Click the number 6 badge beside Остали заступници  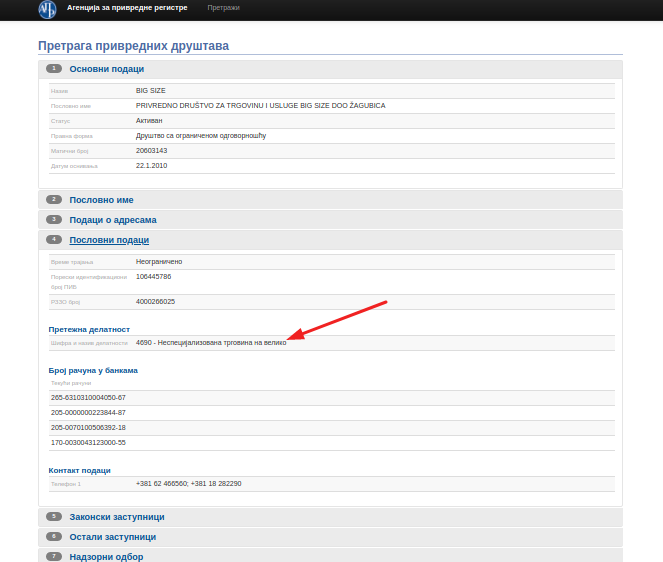[54, 537]
